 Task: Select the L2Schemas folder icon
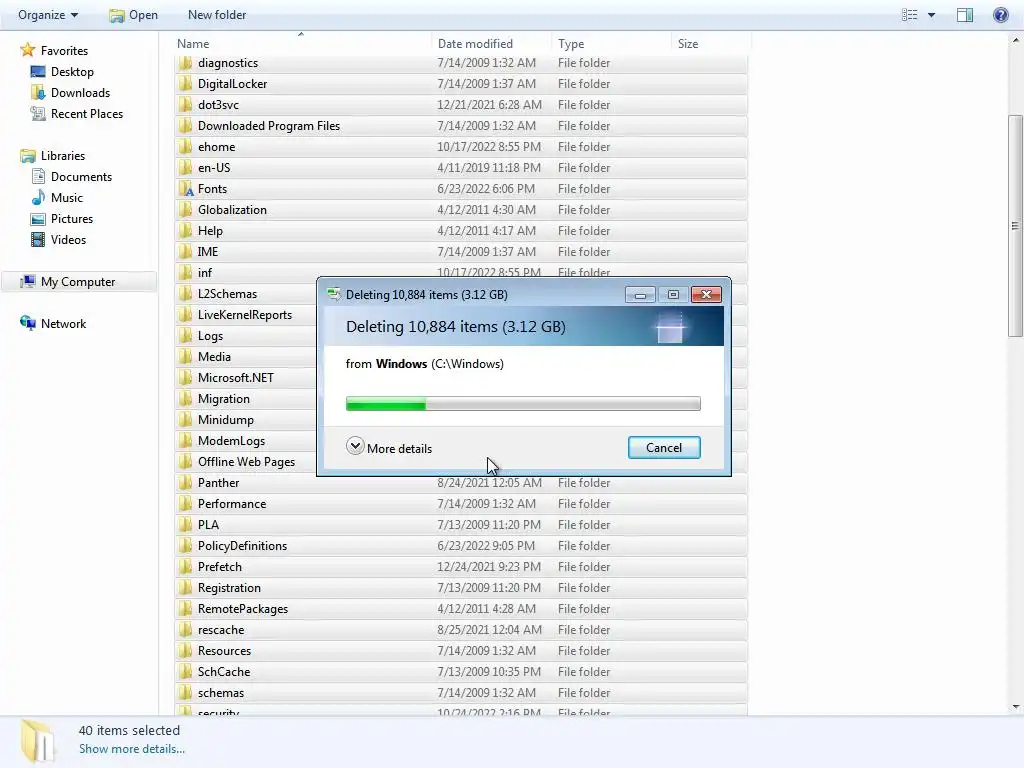(185, 293)
